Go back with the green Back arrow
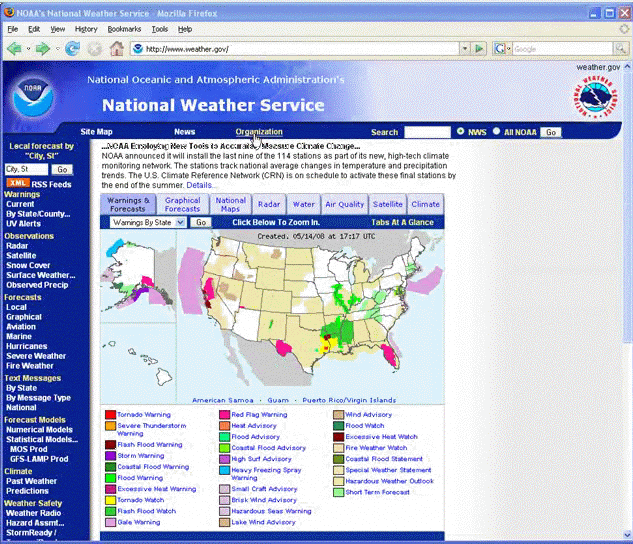633x544 pixels. click(x=14, y=49)
